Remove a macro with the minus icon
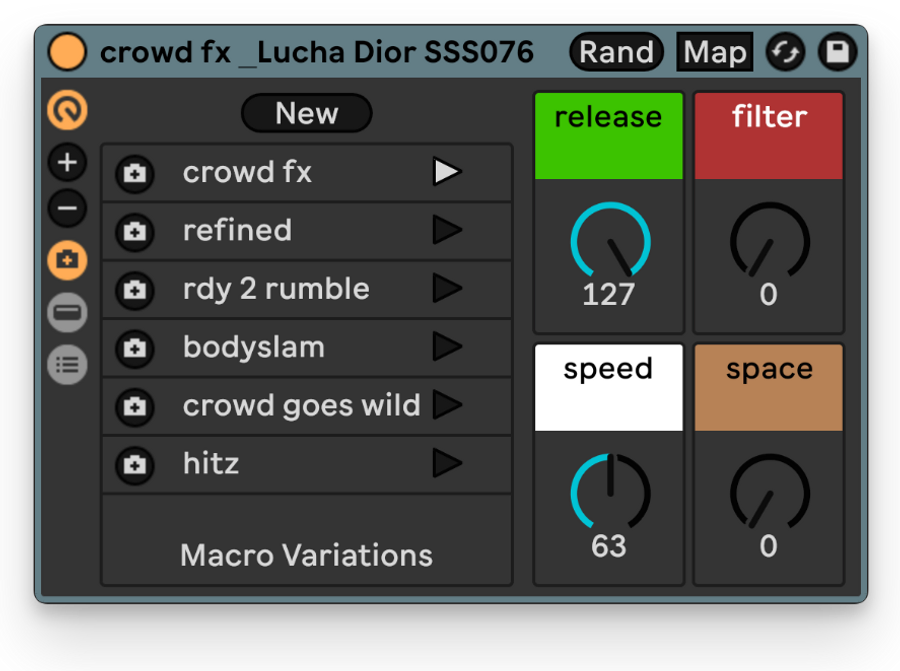 click(x=67, y=208)
